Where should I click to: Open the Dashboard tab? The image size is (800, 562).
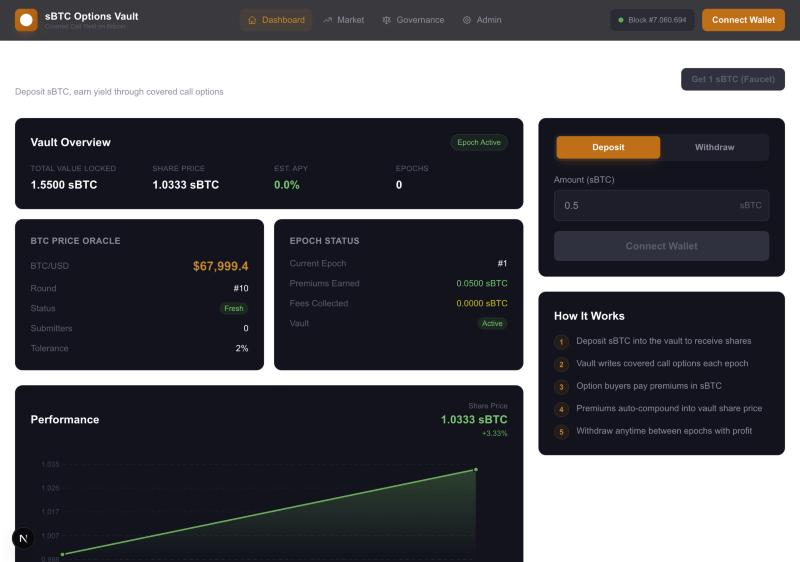coord(276,20)
